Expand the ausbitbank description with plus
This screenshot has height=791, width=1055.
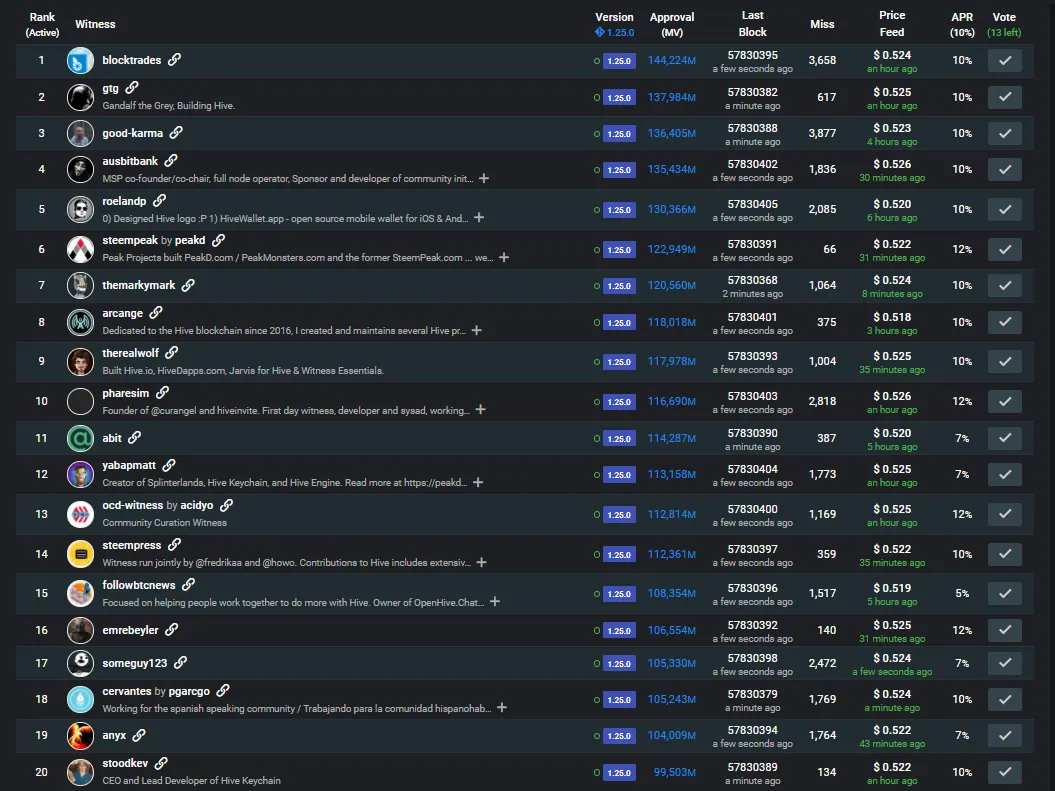click(x=484, y=179)
